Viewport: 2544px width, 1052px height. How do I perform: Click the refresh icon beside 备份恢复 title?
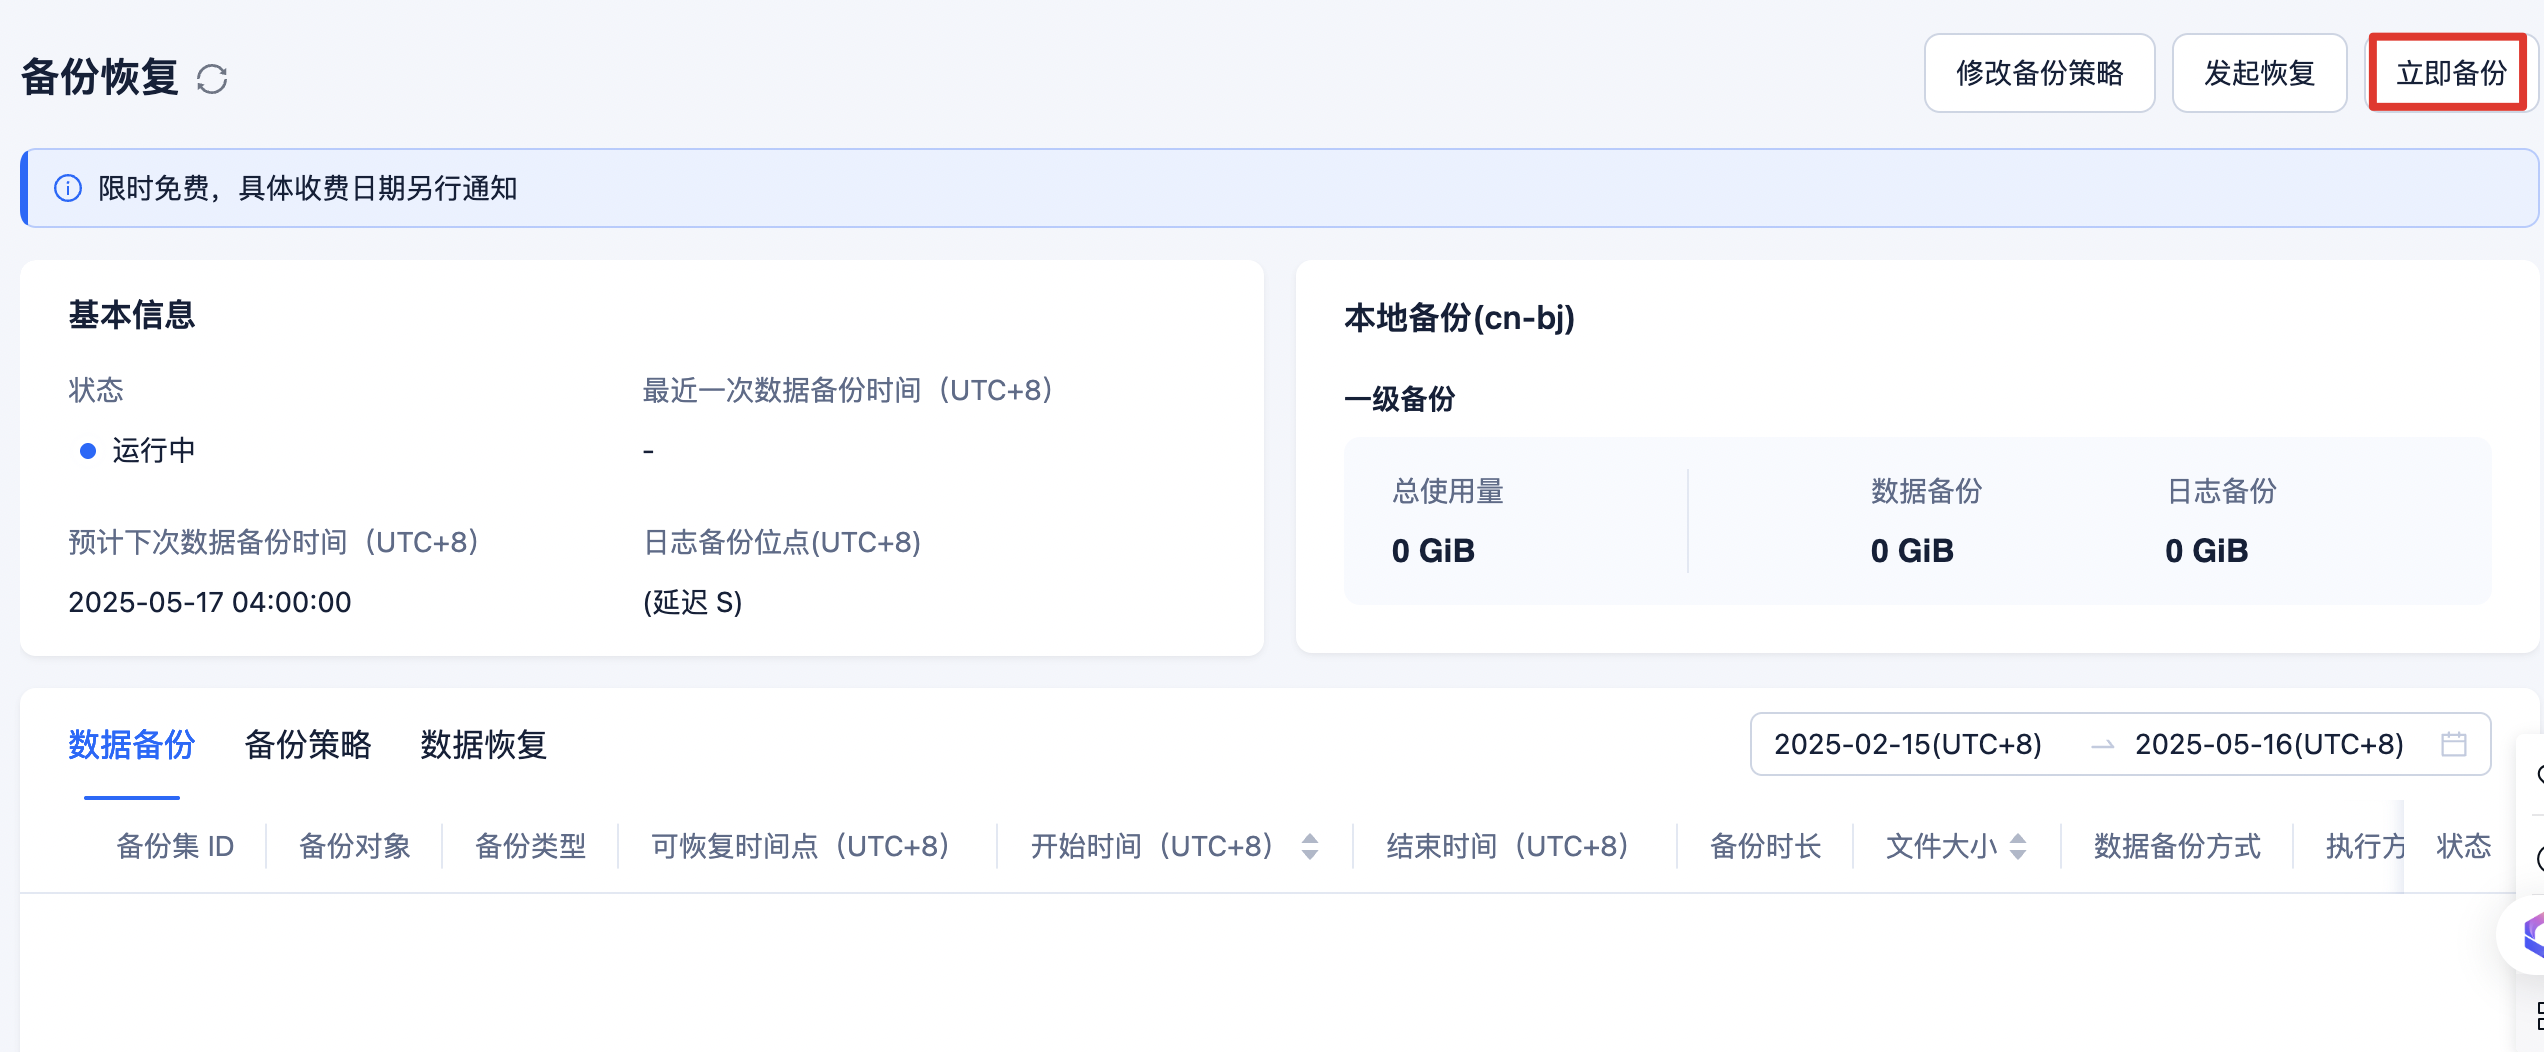212,78
